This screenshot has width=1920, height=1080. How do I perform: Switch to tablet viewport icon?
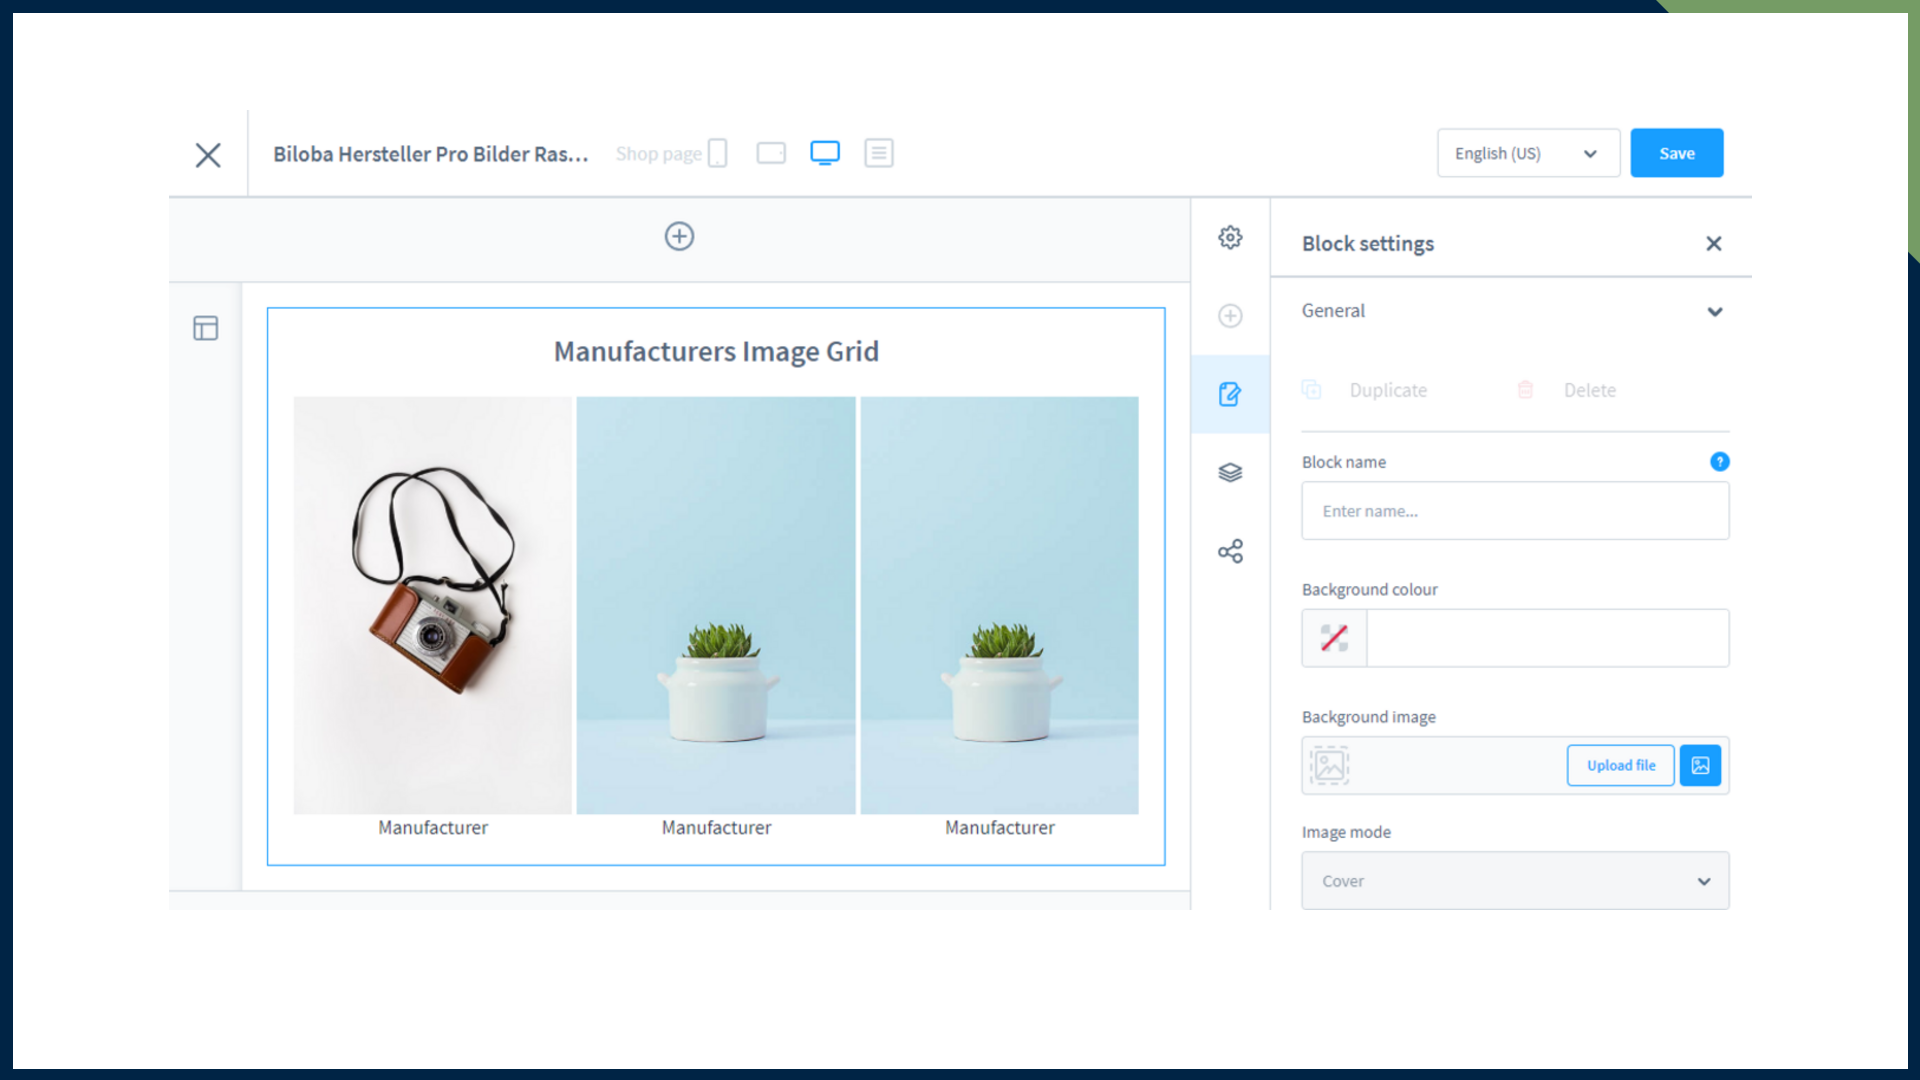(x=771, y=153)
